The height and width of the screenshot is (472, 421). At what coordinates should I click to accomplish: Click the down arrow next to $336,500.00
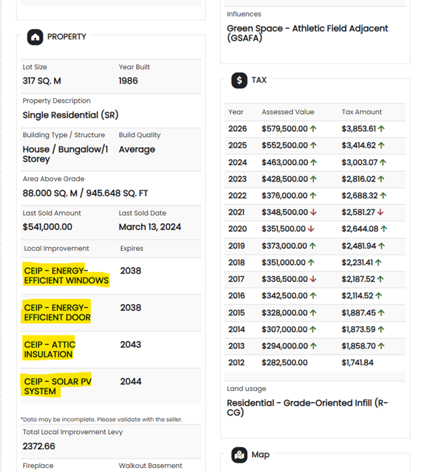pyautogui.click(x=313, y=279)
